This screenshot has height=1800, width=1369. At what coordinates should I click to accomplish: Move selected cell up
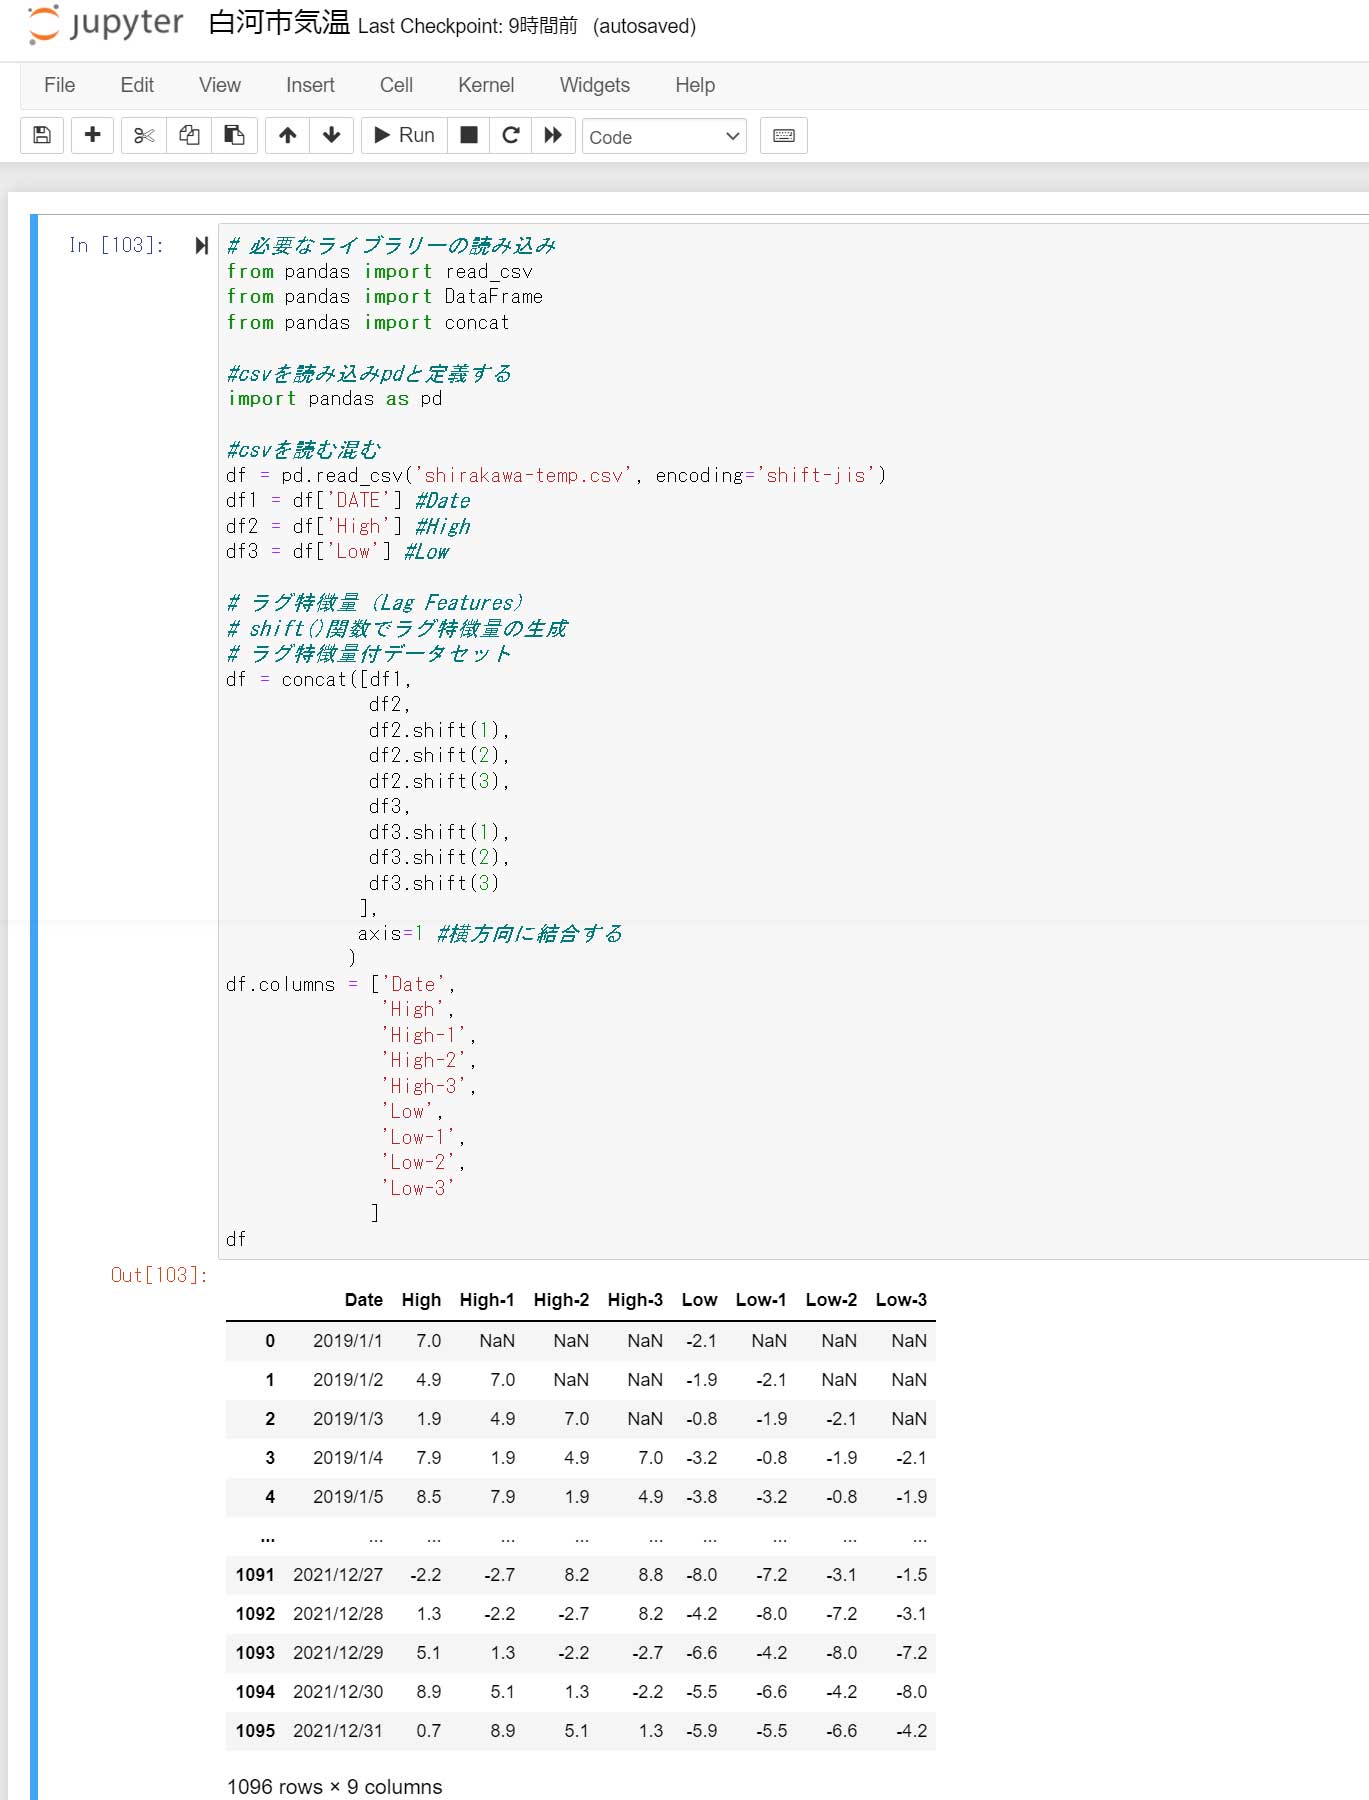pyautogui.click(x=288, y=135)
